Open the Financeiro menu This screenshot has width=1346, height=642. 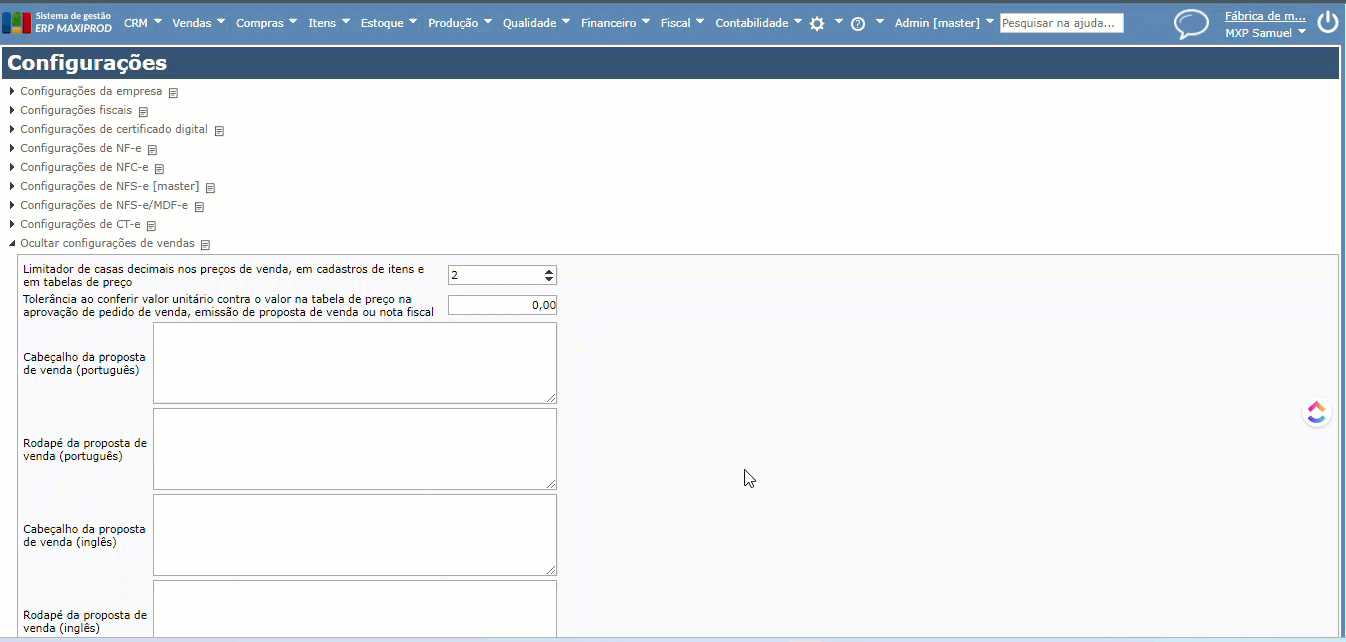(x=615, y=23)
